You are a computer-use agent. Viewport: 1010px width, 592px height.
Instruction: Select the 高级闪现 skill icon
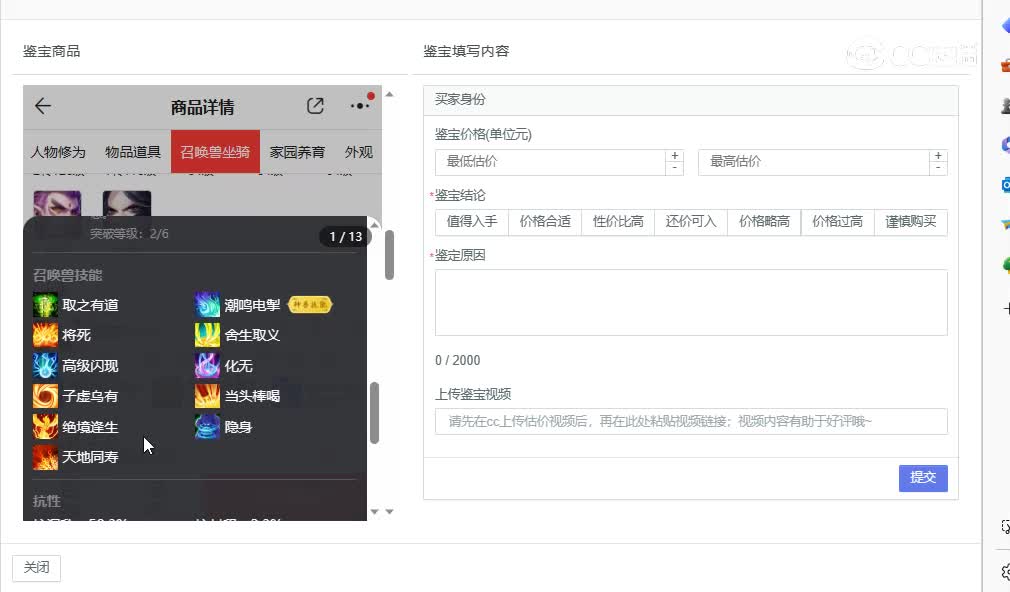[45, 366]
